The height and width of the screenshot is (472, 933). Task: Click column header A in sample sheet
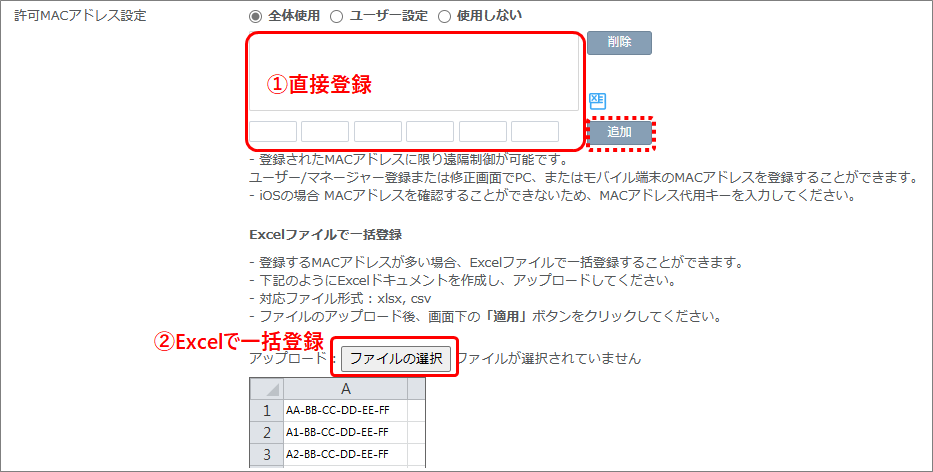point(346,389)
